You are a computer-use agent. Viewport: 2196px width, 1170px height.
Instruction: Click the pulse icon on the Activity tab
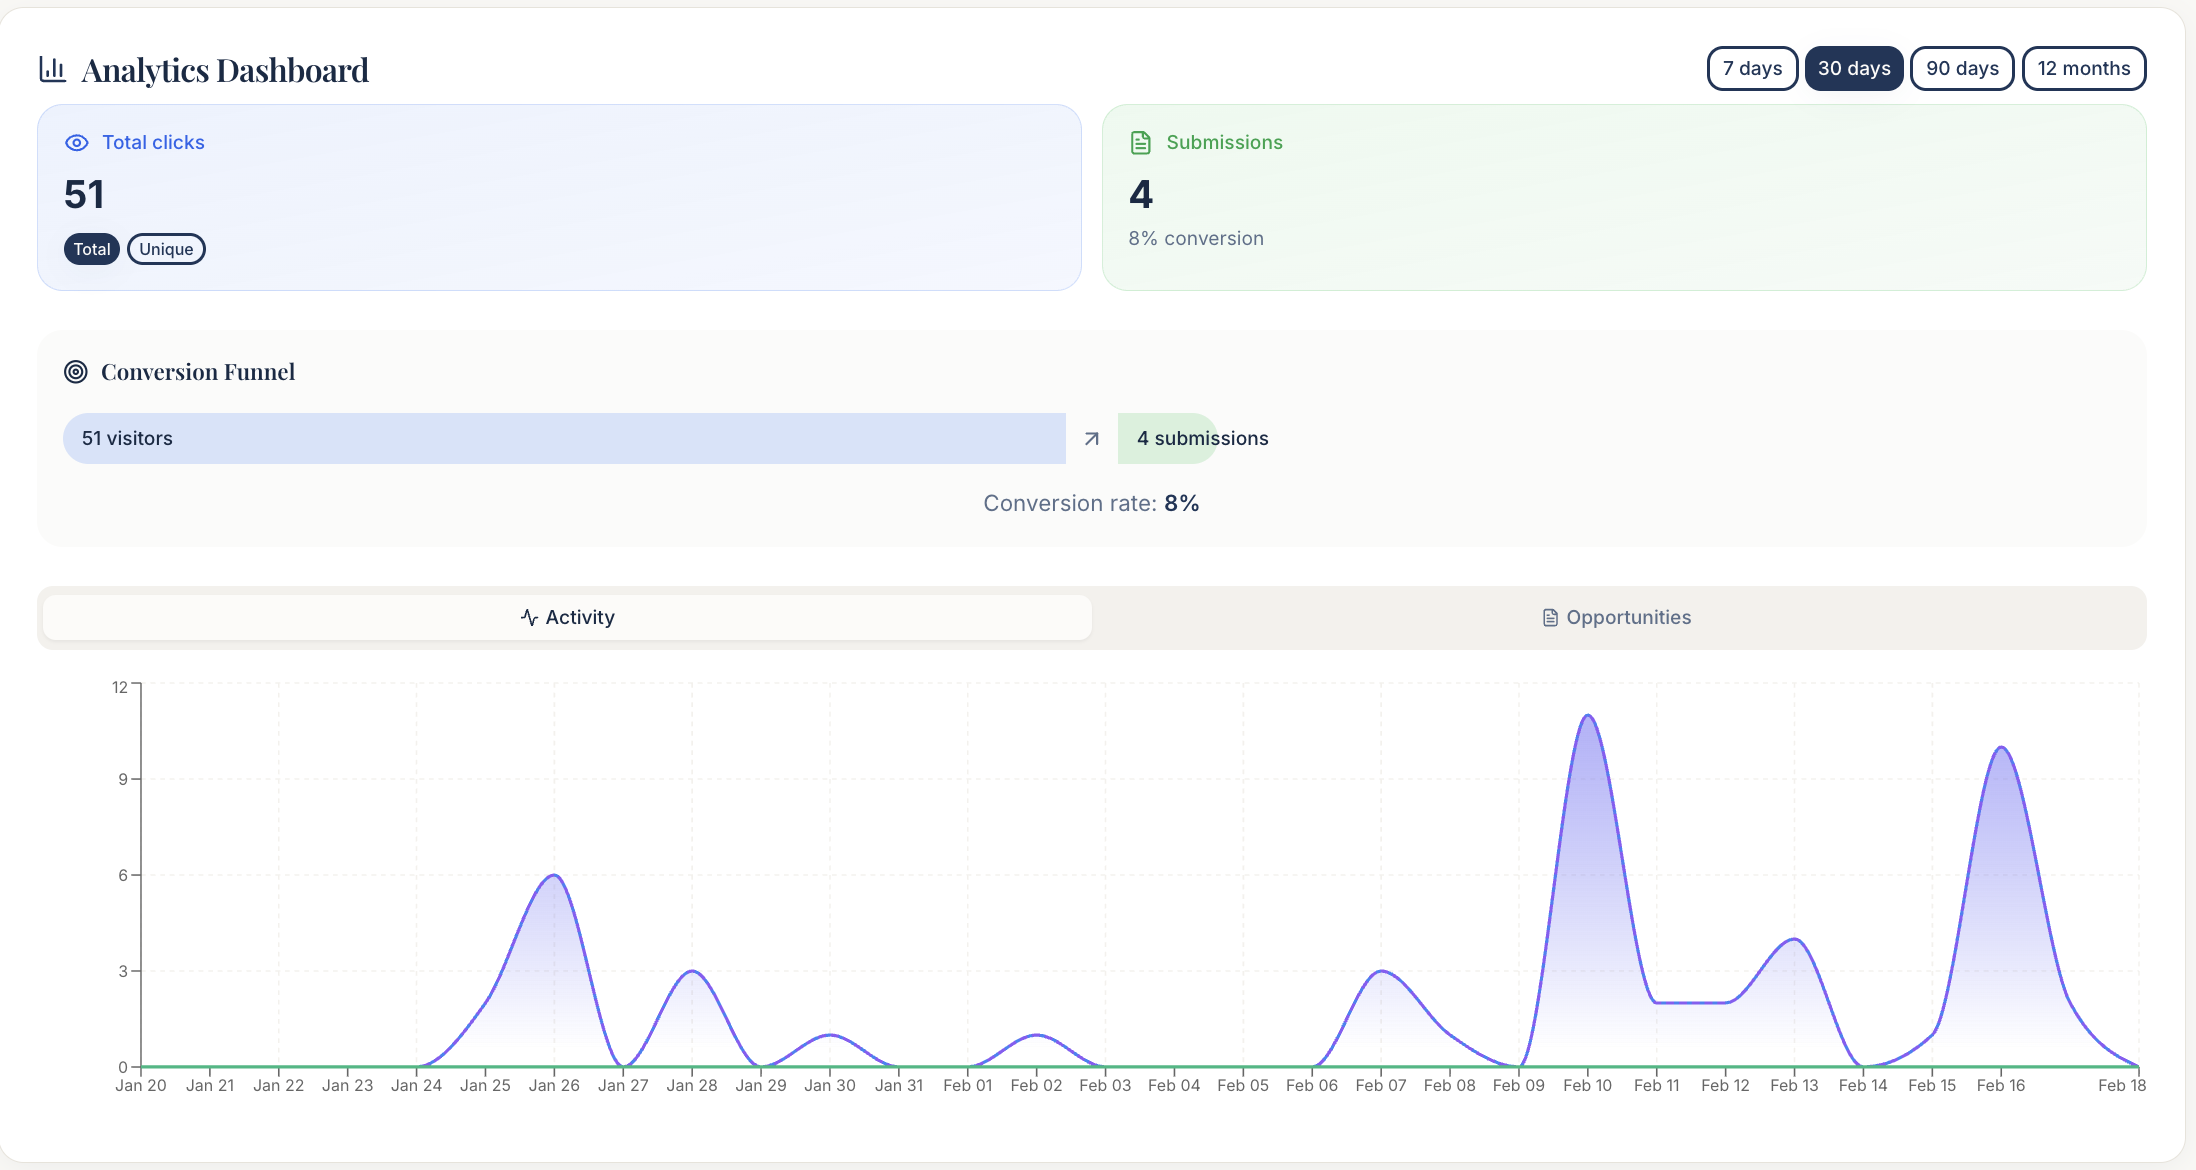tap(528, 617)
